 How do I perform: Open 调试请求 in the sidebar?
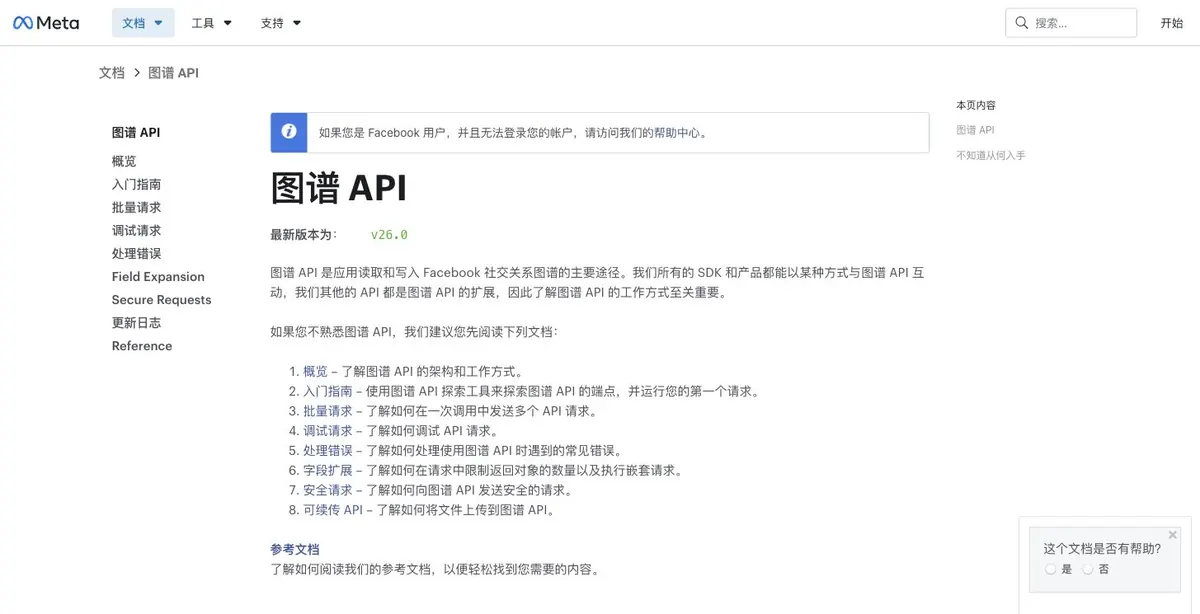coord(136,230)
